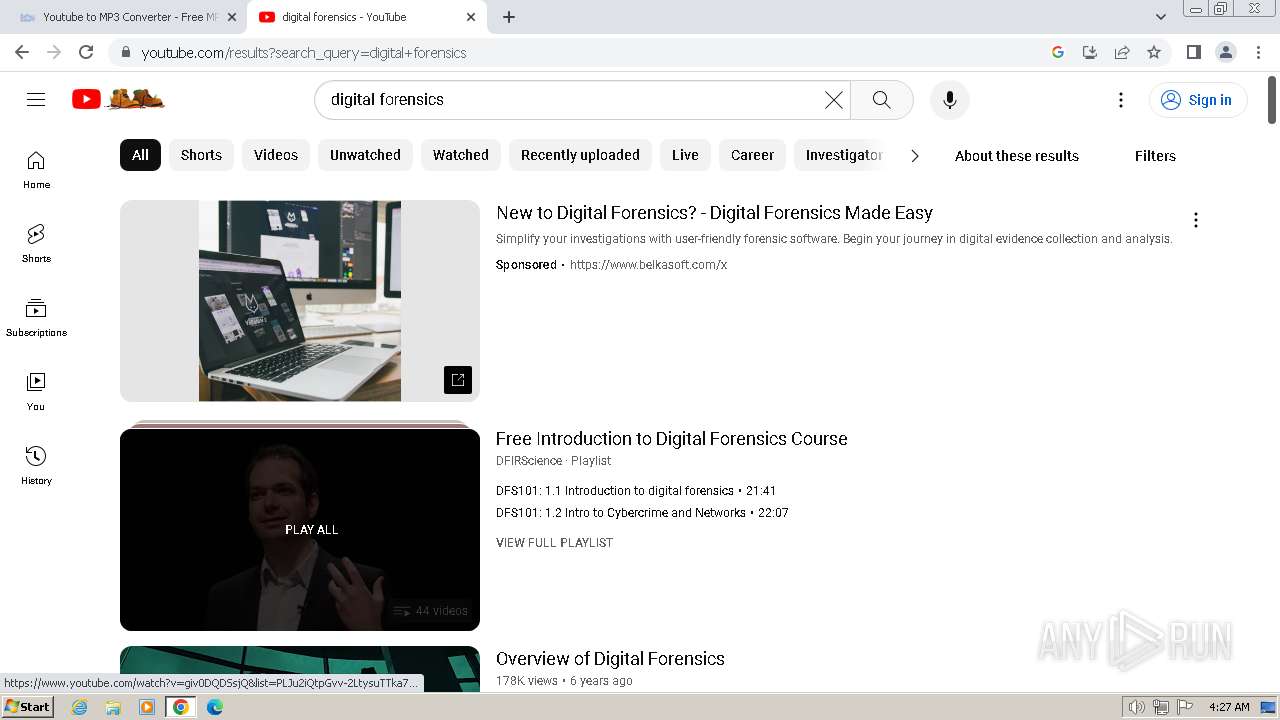Select the Videos filter chip
This screenshot has height=720, width=1280.
tap(276, 155)
